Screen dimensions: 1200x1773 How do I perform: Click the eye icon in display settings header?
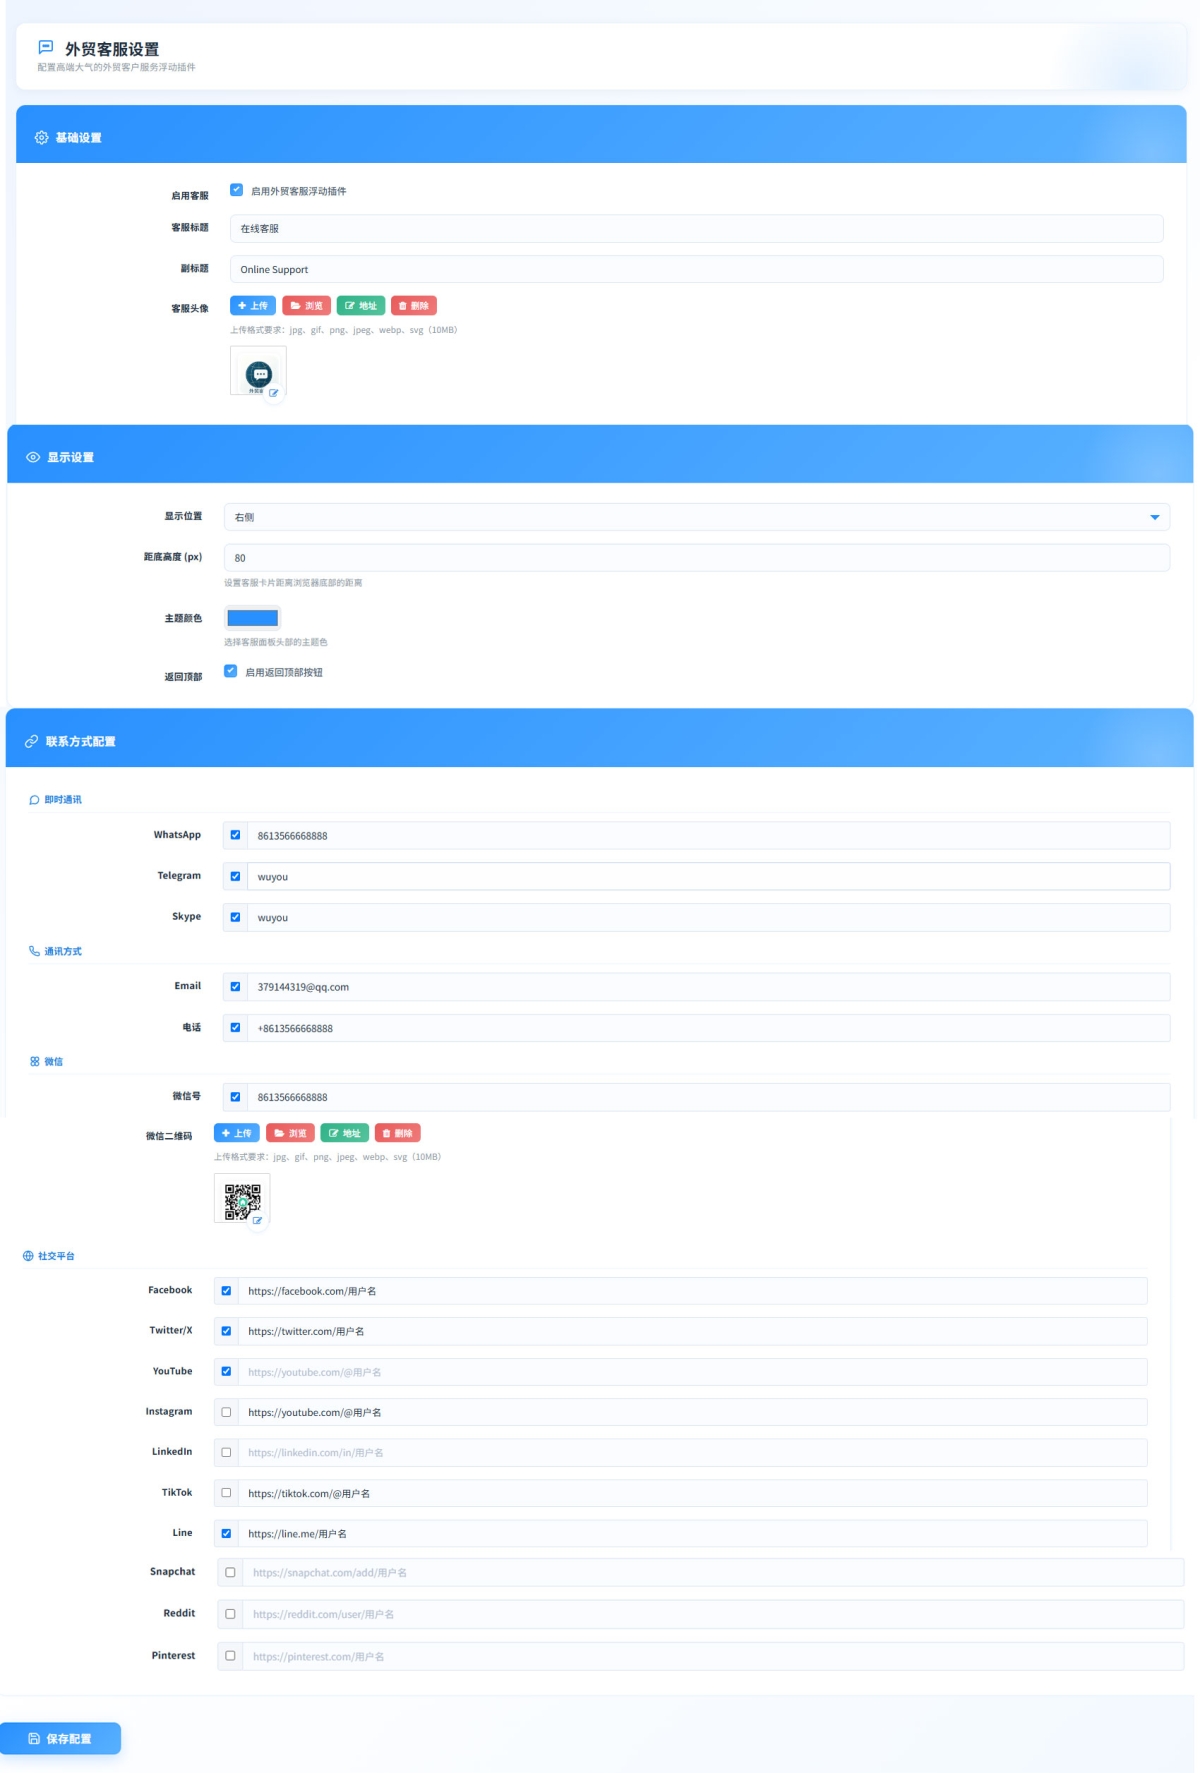(x=33, y=457)
